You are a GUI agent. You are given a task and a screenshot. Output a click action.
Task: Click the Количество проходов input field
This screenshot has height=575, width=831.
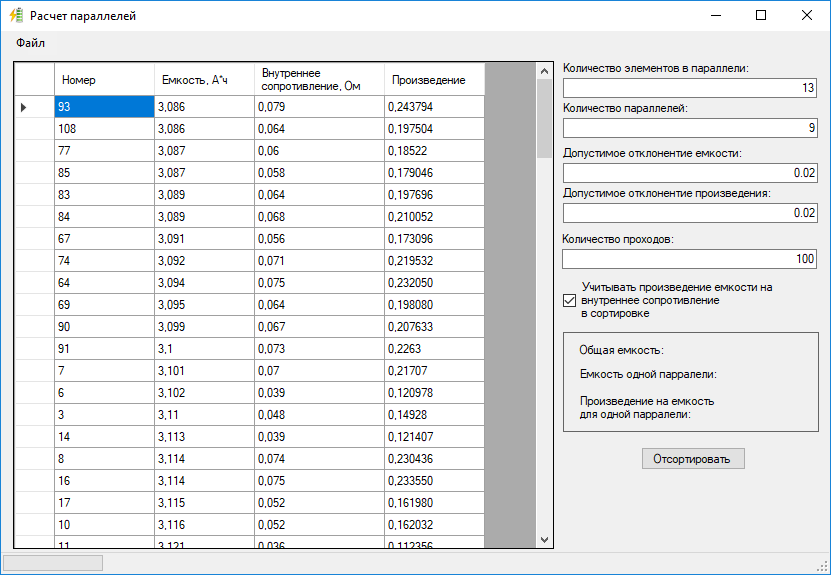[x=690, y=259]
